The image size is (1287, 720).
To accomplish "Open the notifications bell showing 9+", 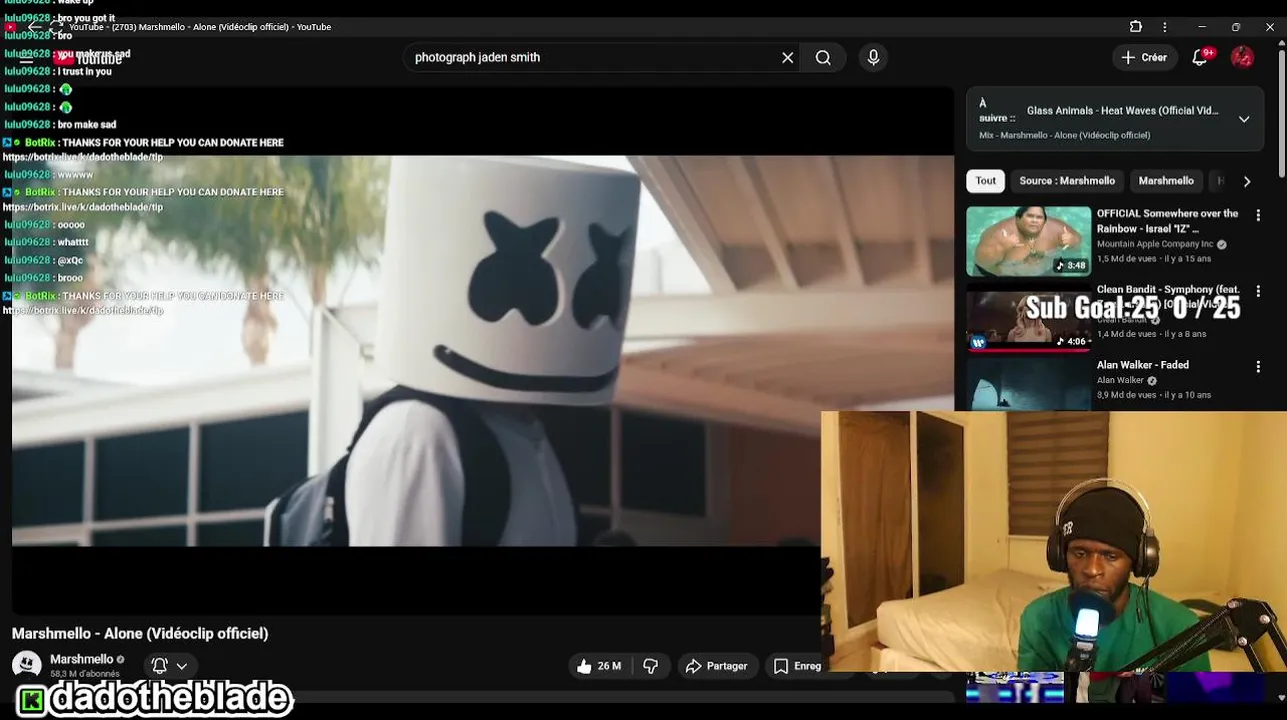I will click(x=1201, y=58).
